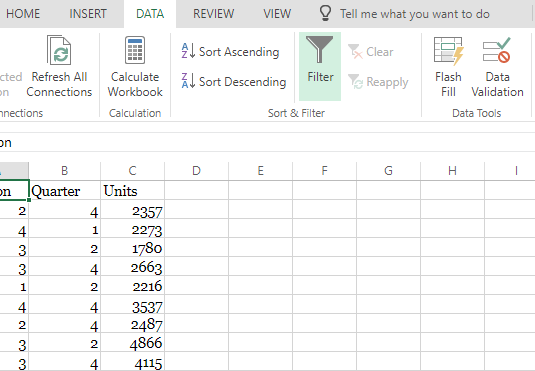This screenshot has width=535, height=371.
Task: Click the Clear filter icon
Action: click(x=355, y=52)
